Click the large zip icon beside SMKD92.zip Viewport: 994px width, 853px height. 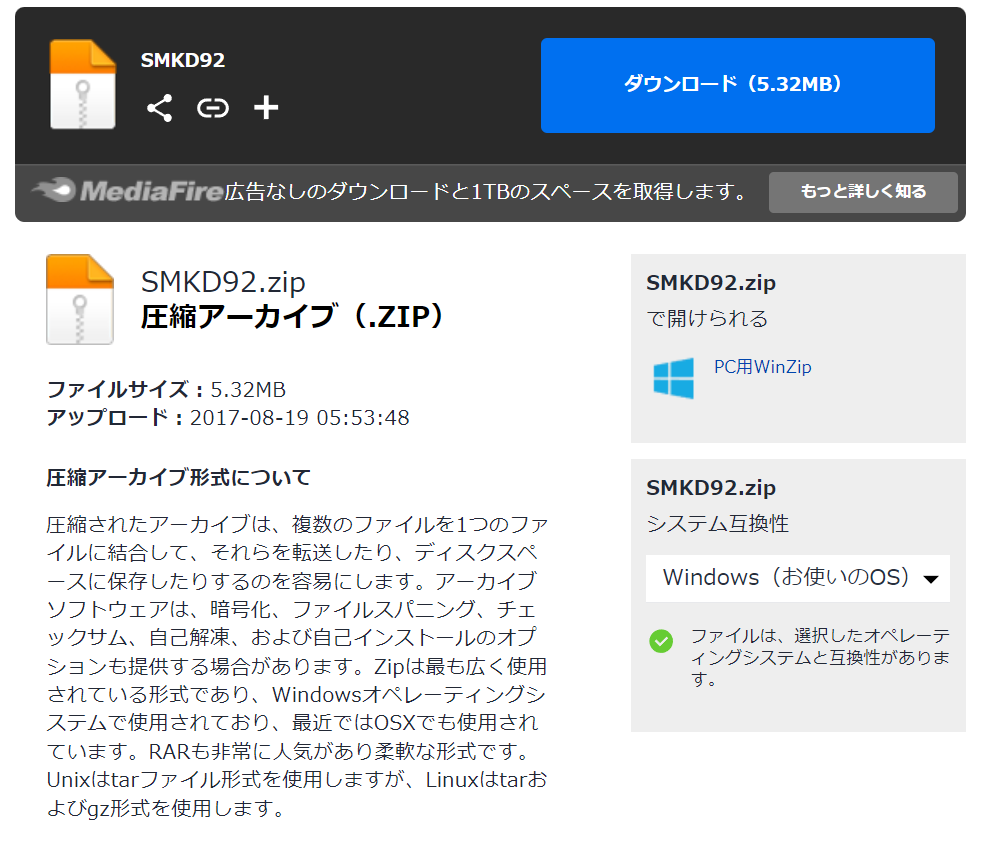(80, 299)
